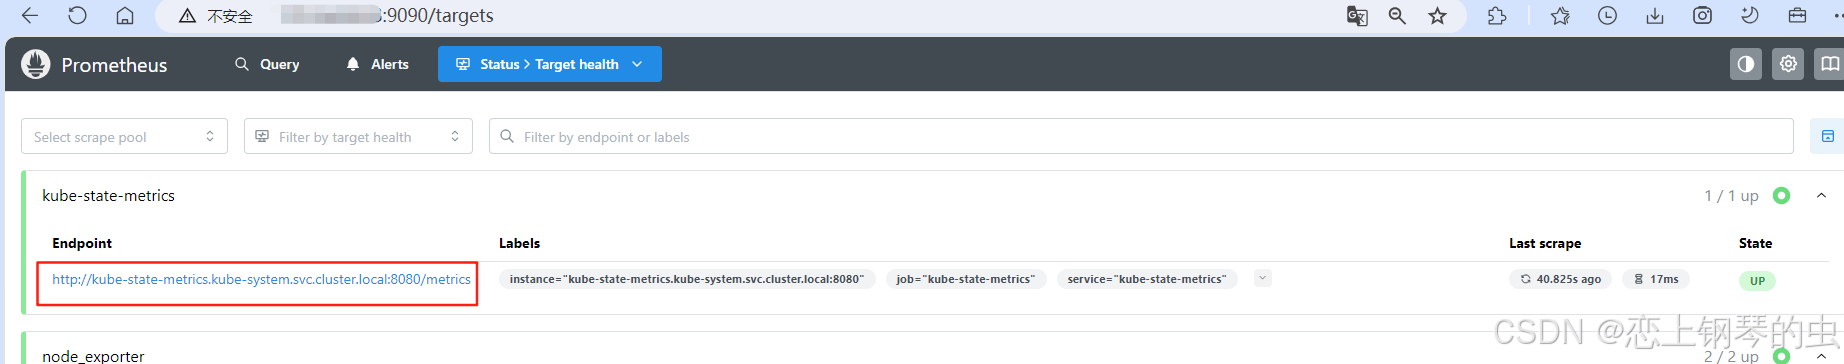Collapse the kube-state-metrics pool chevron
The width and height of the screenshot is (1844, 364).
[x=1821, y=196]
